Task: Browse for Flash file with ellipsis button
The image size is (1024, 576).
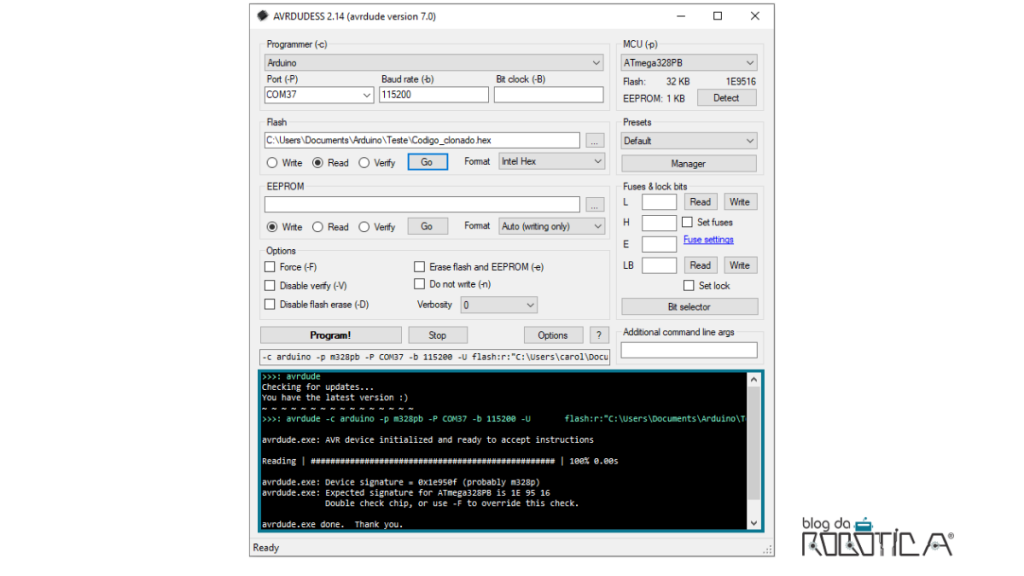Action: tap(594, 140)
